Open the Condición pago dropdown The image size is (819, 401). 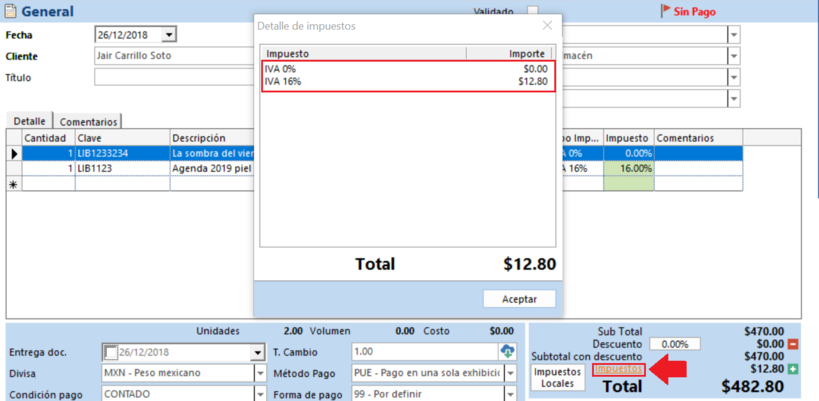tap(260, 394)
